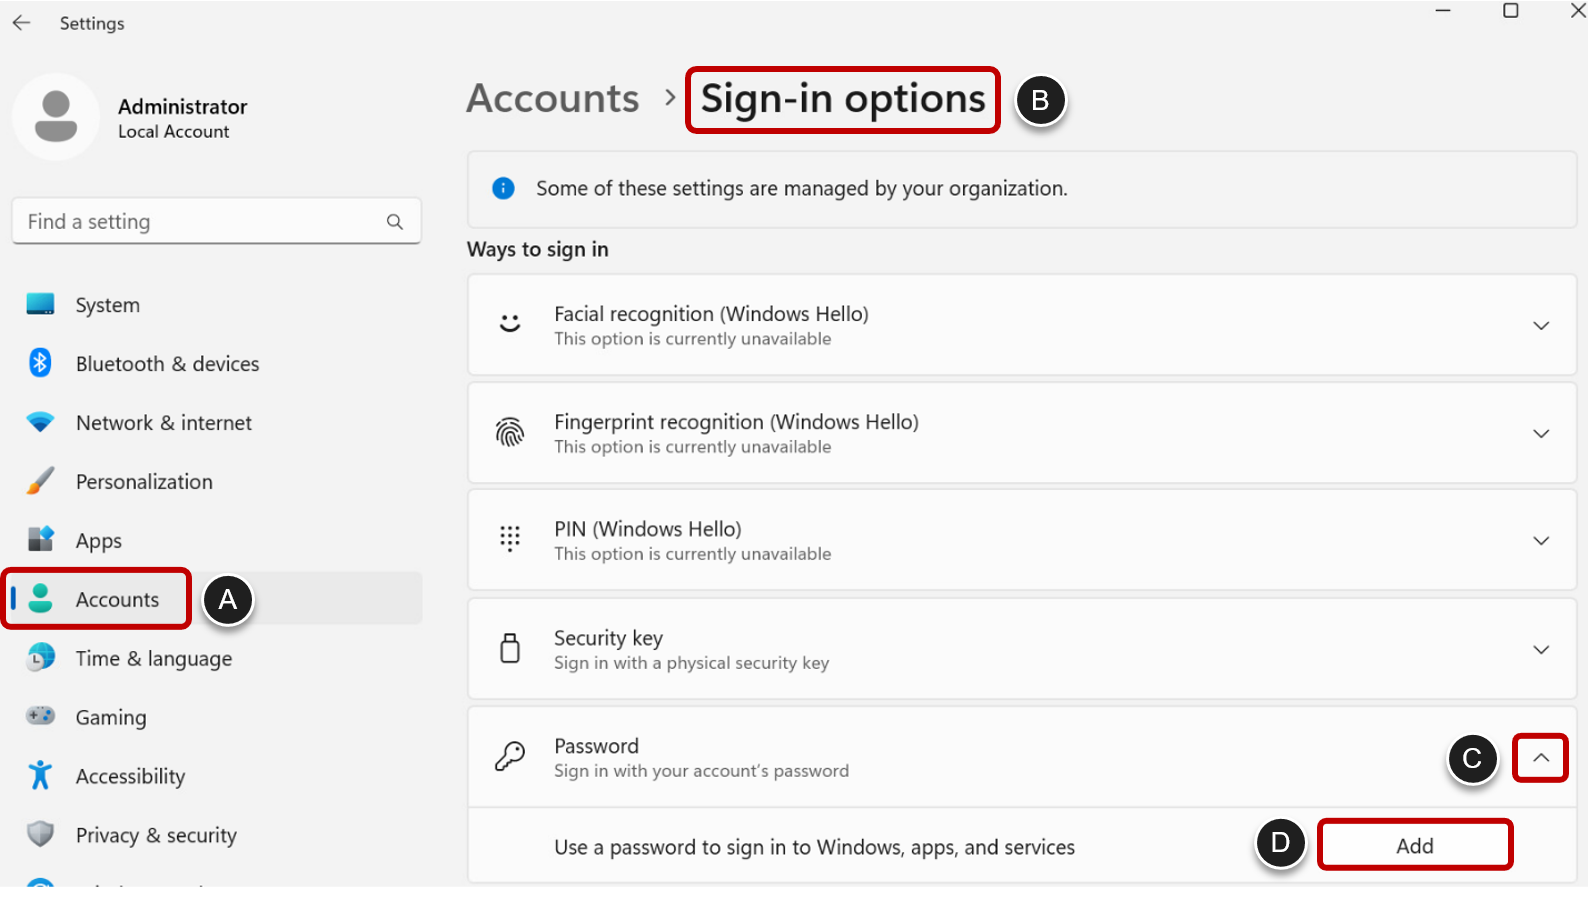This screenshot has width=1588, height=908.
Task: Click the Find a setting search box
Action: click(216, 221)
